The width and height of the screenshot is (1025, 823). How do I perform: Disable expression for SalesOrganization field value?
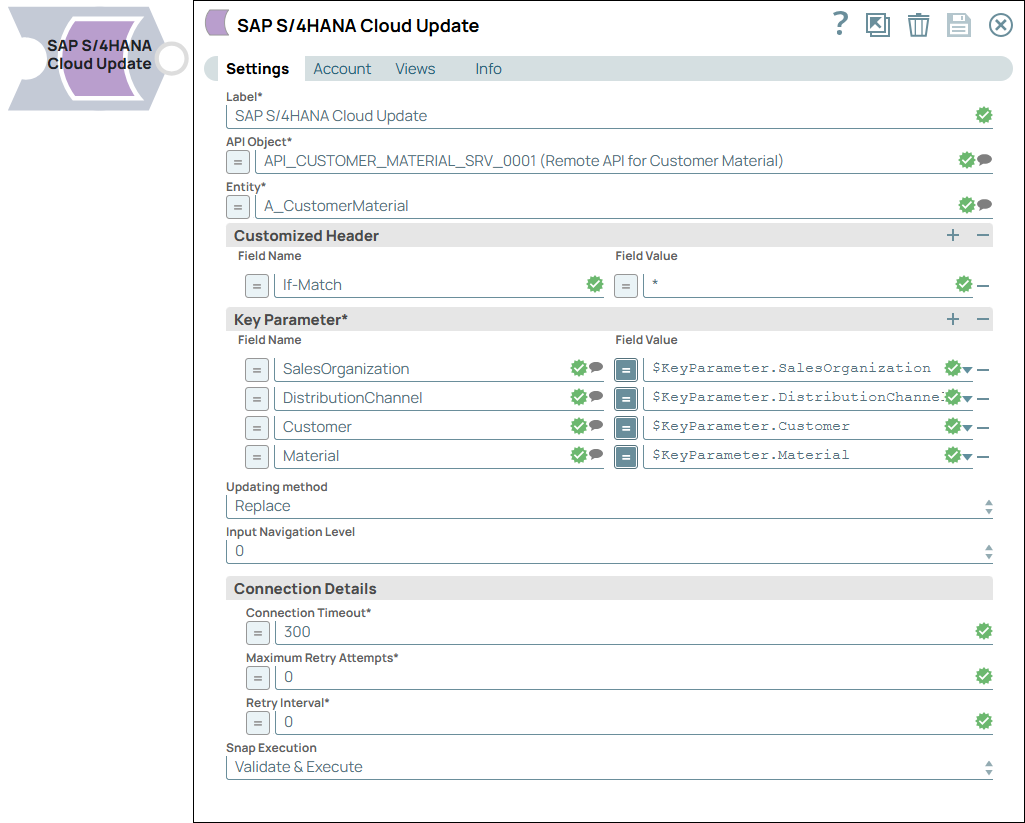[626, 369]
